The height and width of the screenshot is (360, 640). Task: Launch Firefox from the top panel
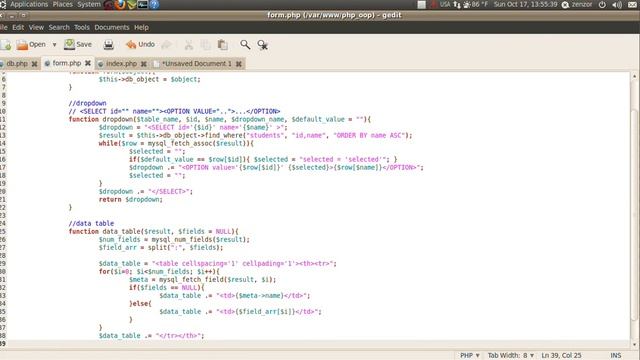pyautogui.click(x=120, y=5)
